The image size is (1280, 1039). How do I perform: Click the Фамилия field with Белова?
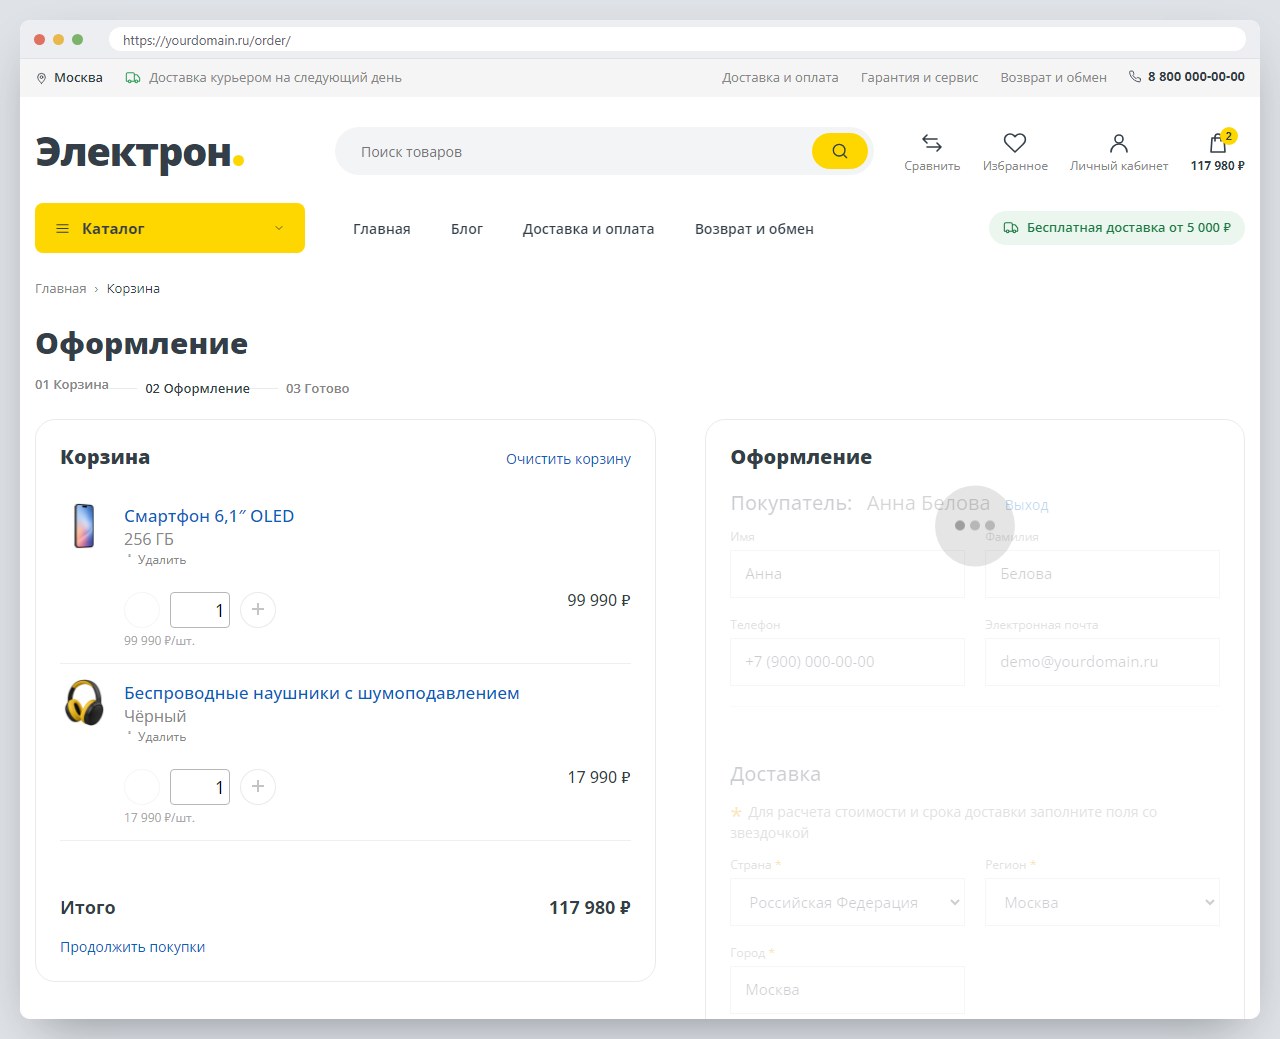tap(1103, 574)
